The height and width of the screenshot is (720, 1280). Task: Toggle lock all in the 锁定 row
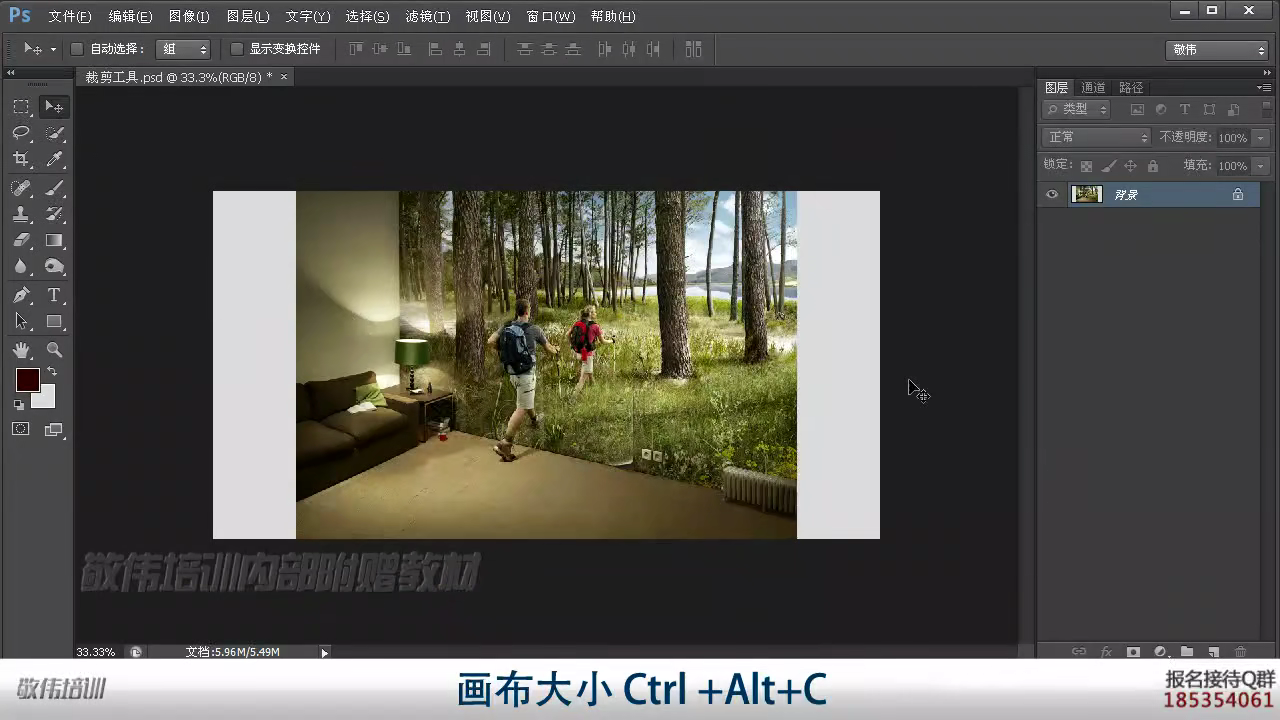(1152, 166)
